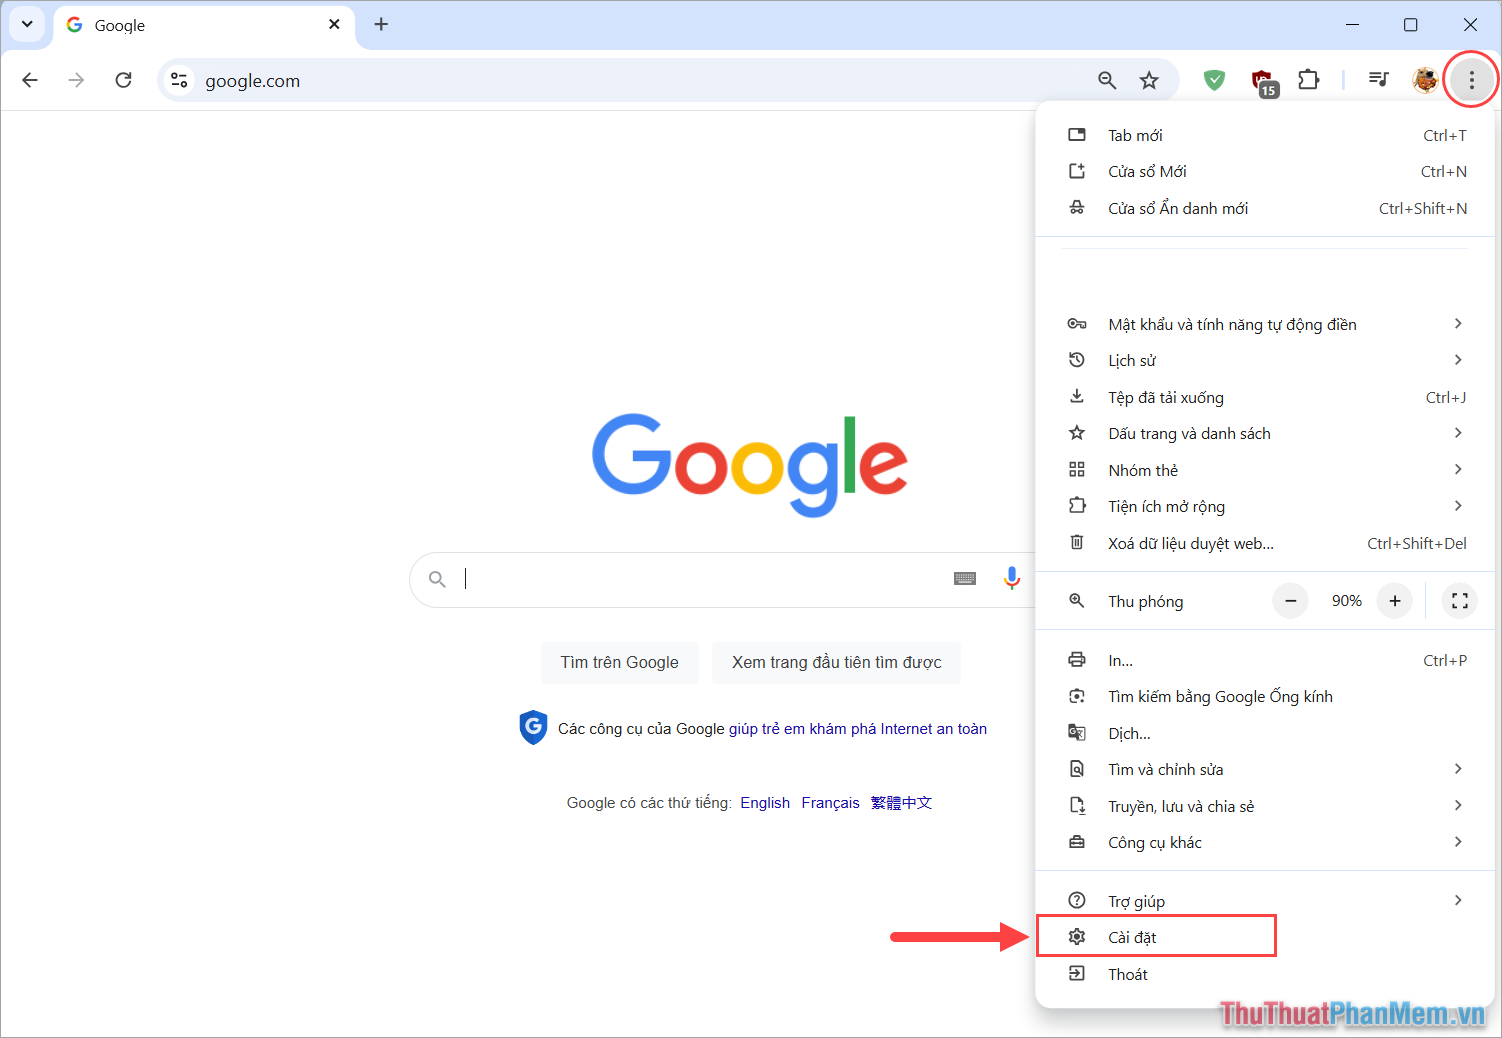
Task: Open the virtual keyboard icon in search box
Action: click(x=964, y=578)
